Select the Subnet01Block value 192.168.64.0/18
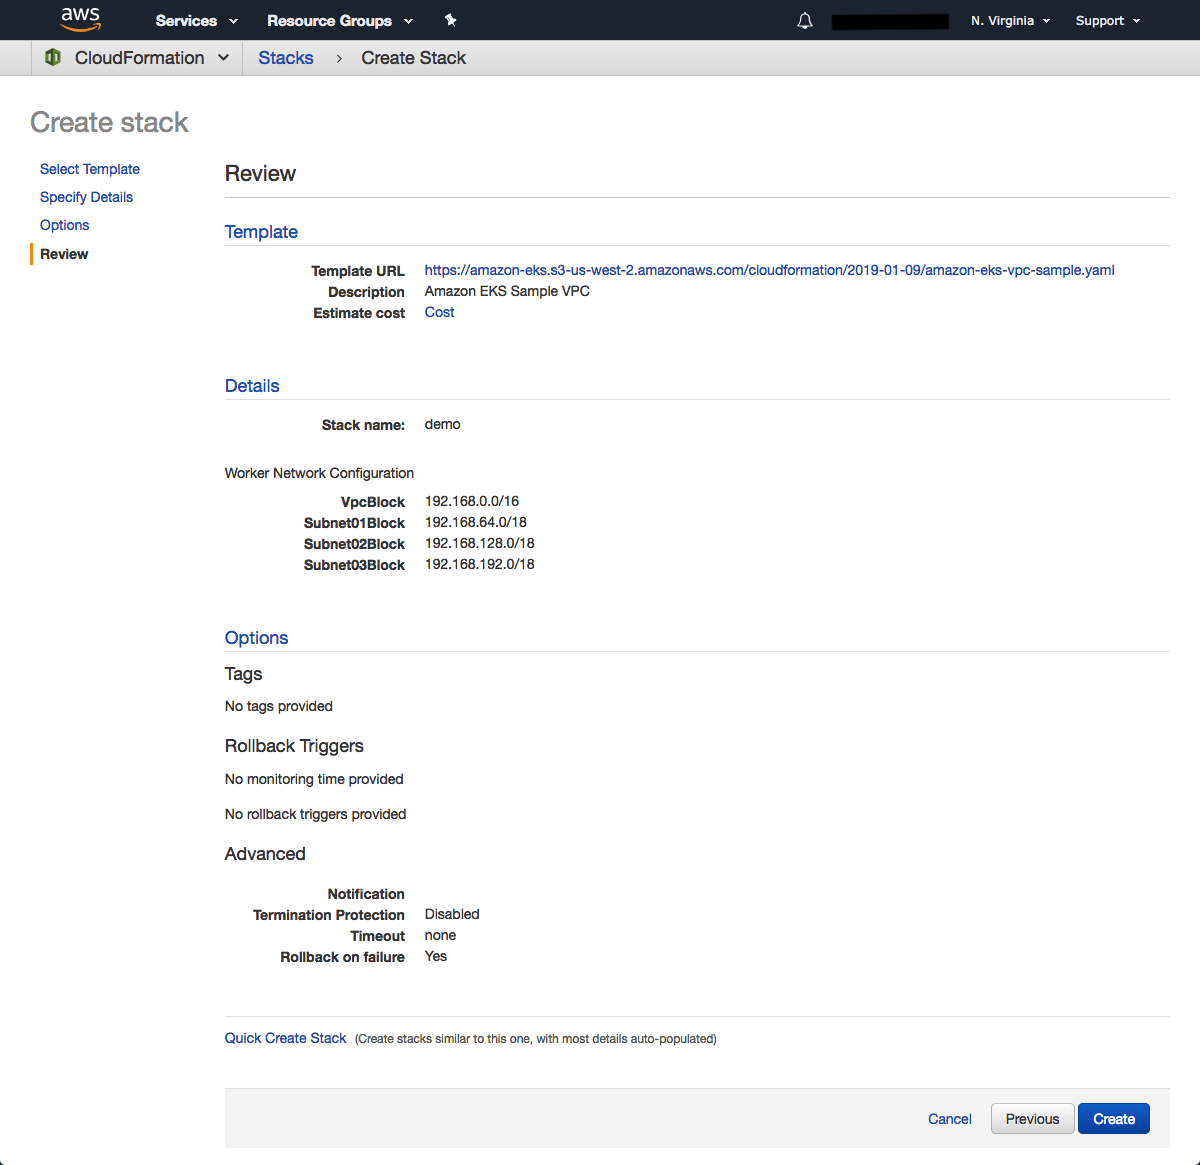Viewport: 1200px width, 1165px height. coord(476,522)
